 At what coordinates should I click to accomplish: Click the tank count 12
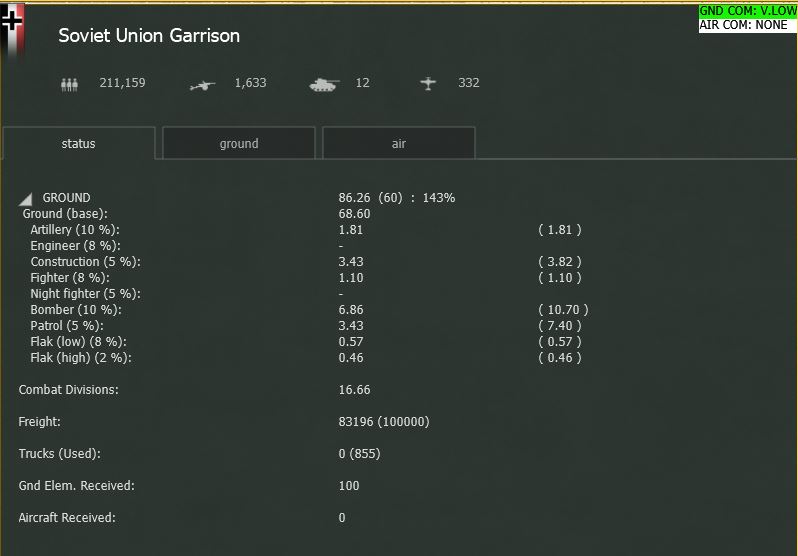coord(362,82)
